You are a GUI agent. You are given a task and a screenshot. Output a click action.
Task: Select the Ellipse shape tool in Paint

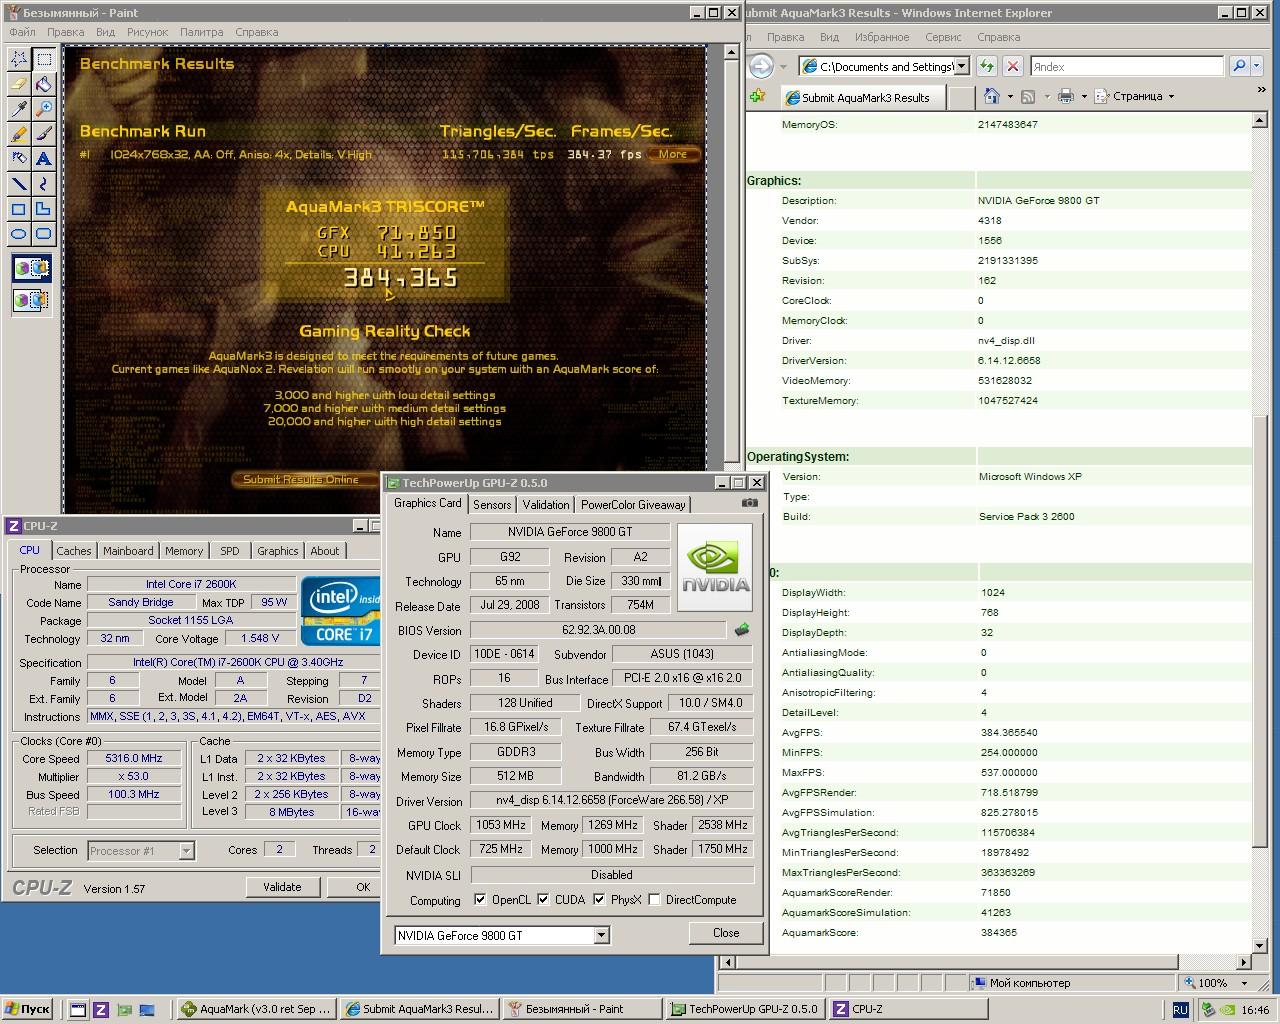[18, 234]
